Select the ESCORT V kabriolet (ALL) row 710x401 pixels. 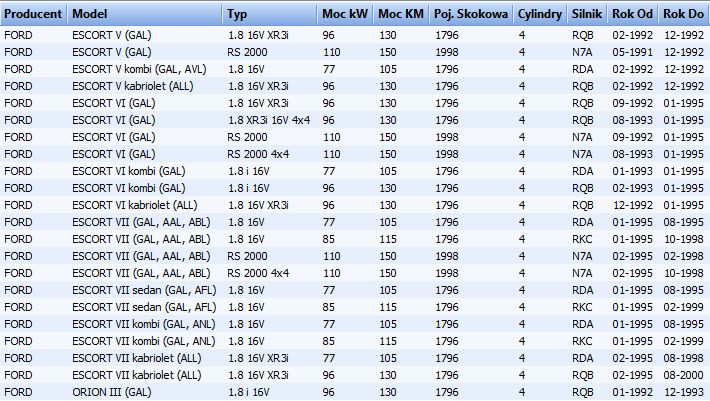tap(355, 86)
